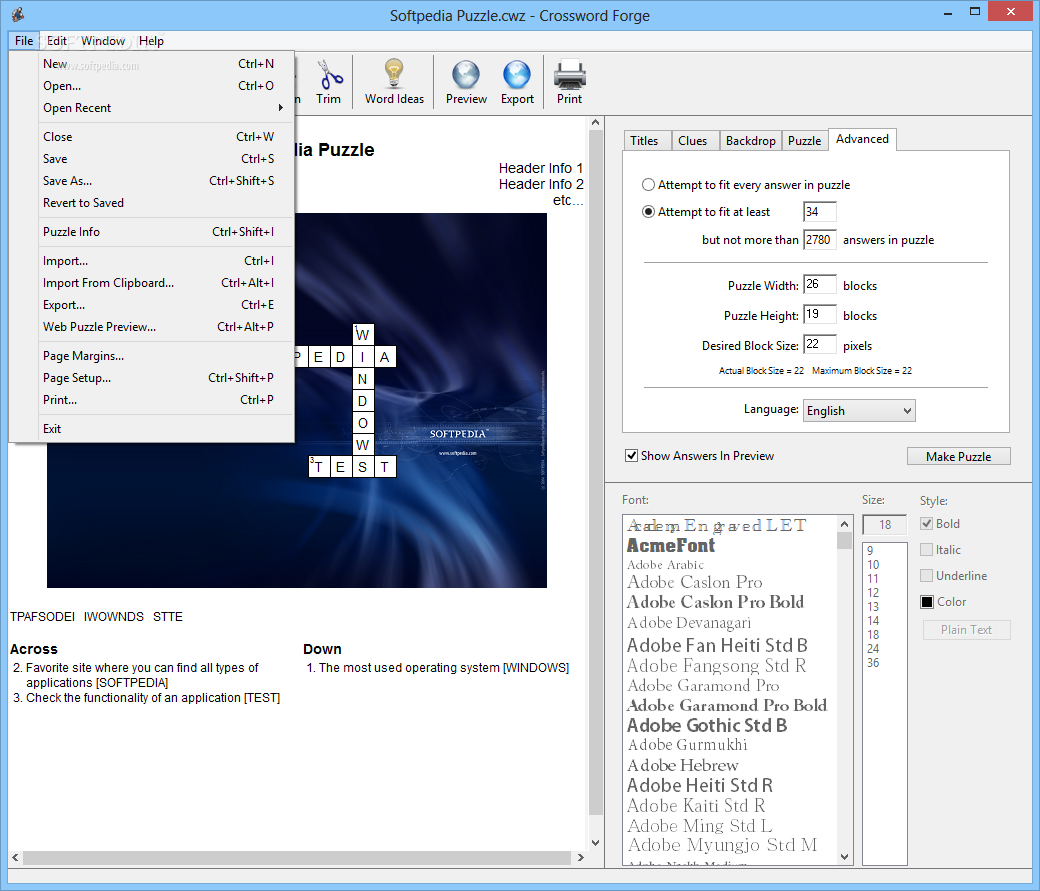Open the Window menu
This screenshot has width=1040, height=891.
(x=103, y=40)
